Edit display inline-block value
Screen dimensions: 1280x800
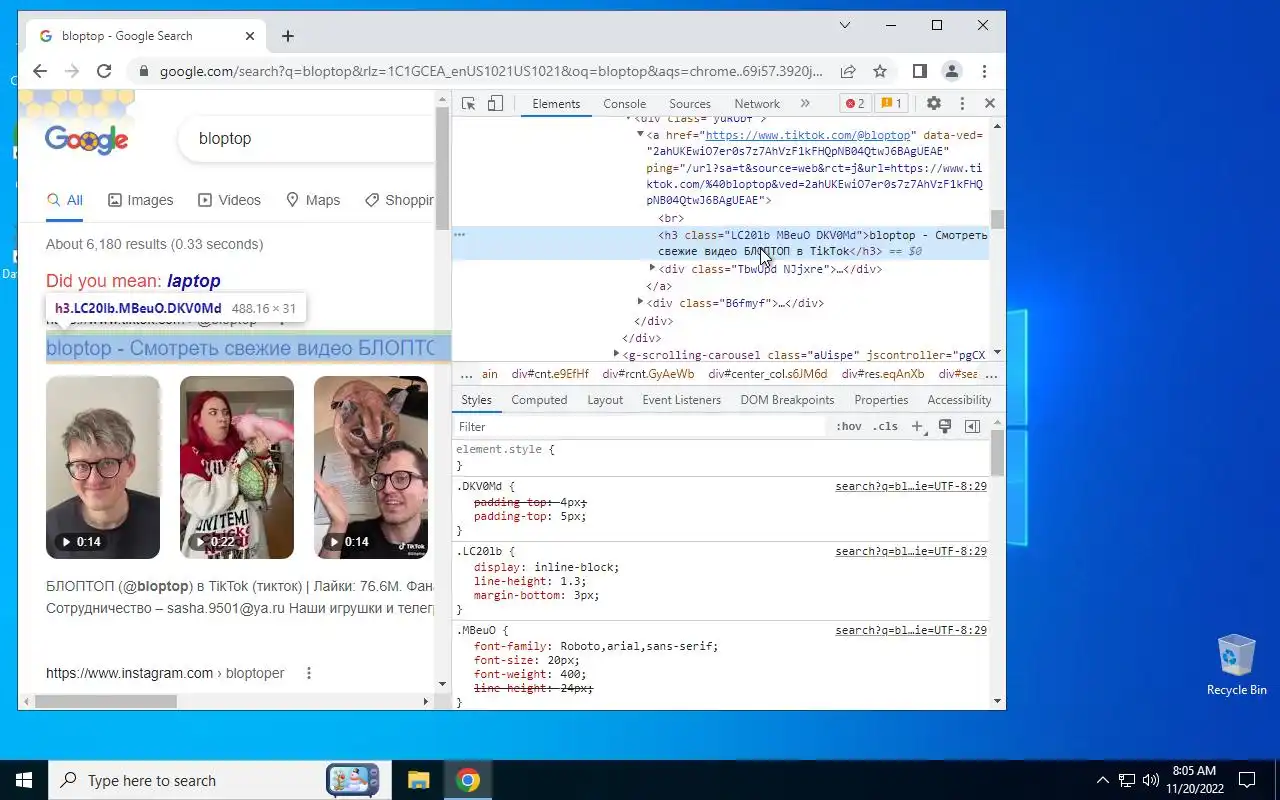[576, 567]
